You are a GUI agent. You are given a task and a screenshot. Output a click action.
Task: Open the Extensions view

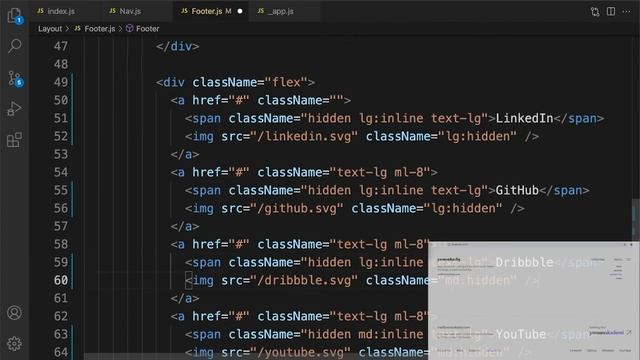(x=14, y=140)
